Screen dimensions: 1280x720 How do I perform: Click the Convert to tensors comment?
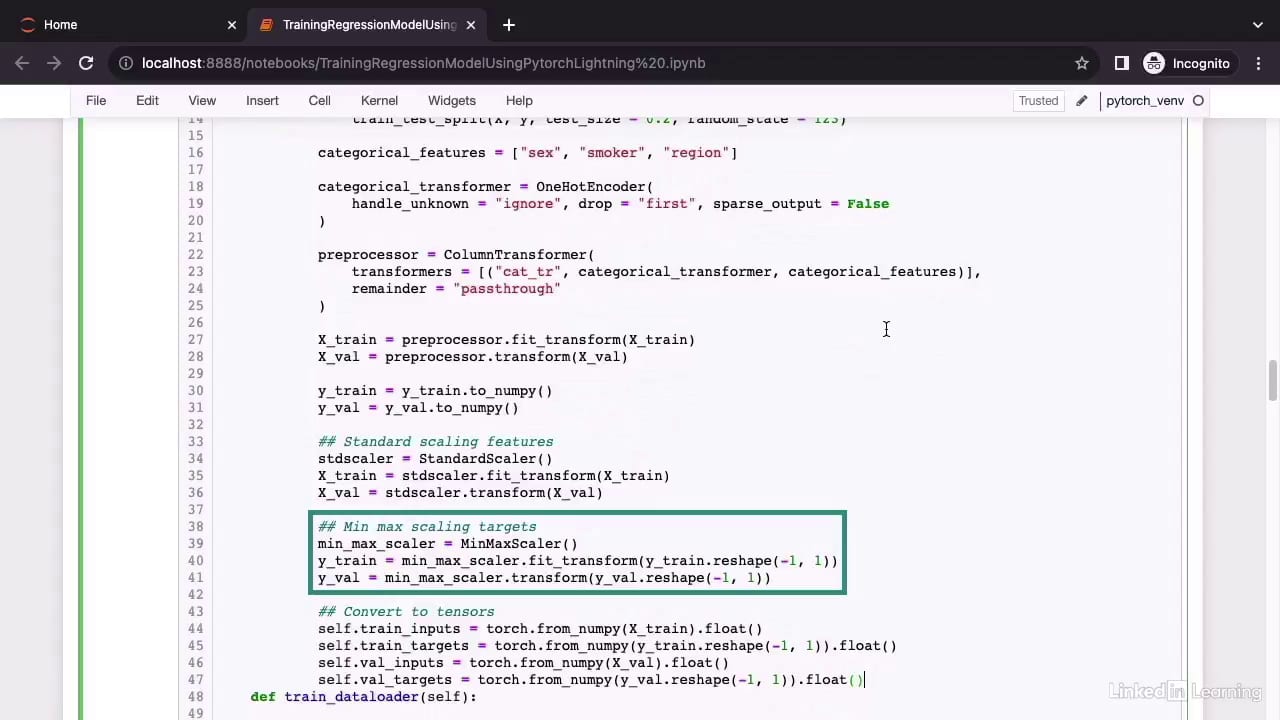pyautogui.click(x=406, y=612)
